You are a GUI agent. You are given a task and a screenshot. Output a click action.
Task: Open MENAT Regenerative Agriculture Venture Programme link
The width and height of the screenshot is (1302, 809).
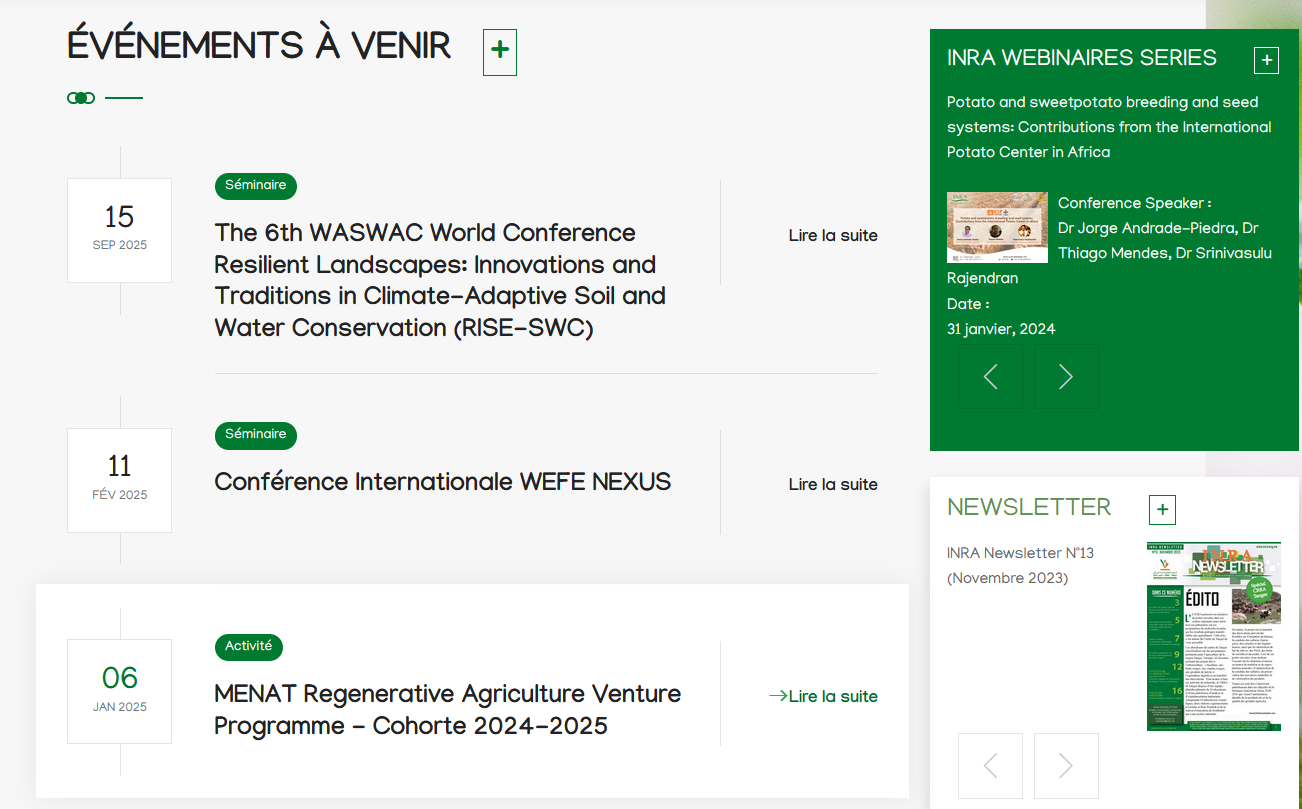448,709
